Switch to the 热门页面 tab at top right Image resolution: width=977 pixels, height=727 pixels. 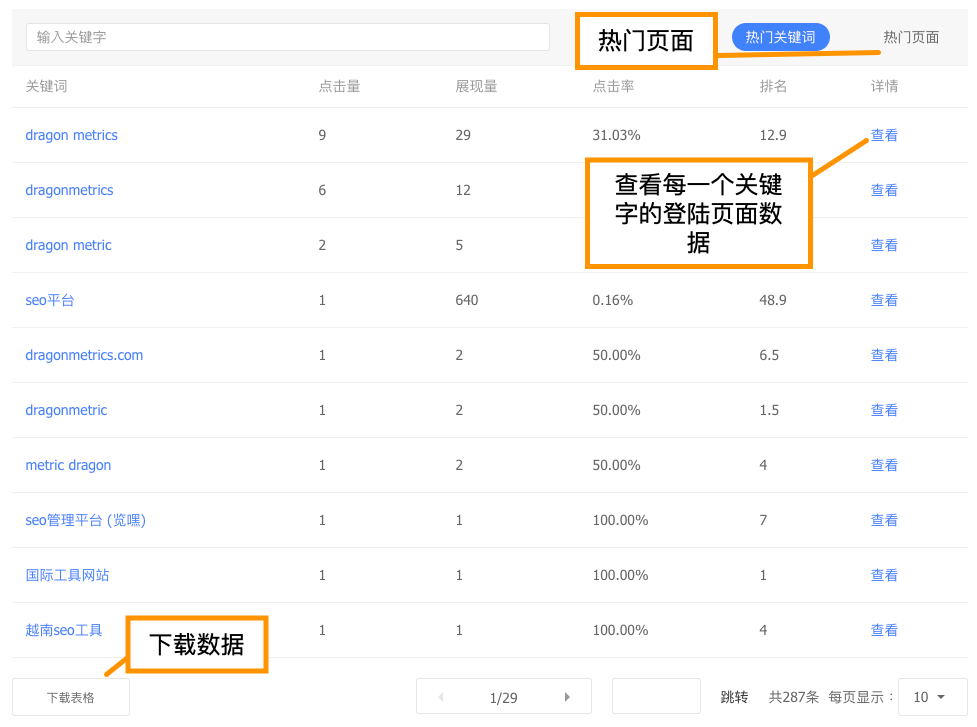(x=910, y=37)
